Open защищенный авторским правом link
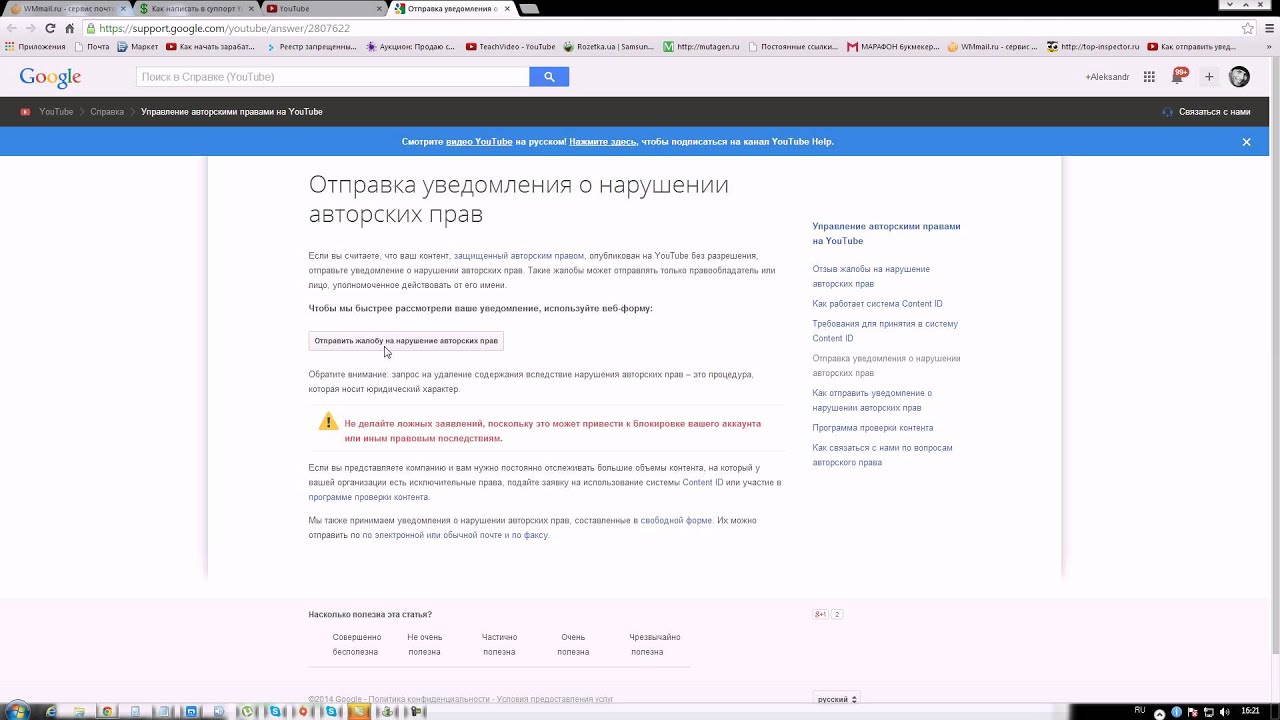This screenshot has height=720, width=1280. point(519,256)
